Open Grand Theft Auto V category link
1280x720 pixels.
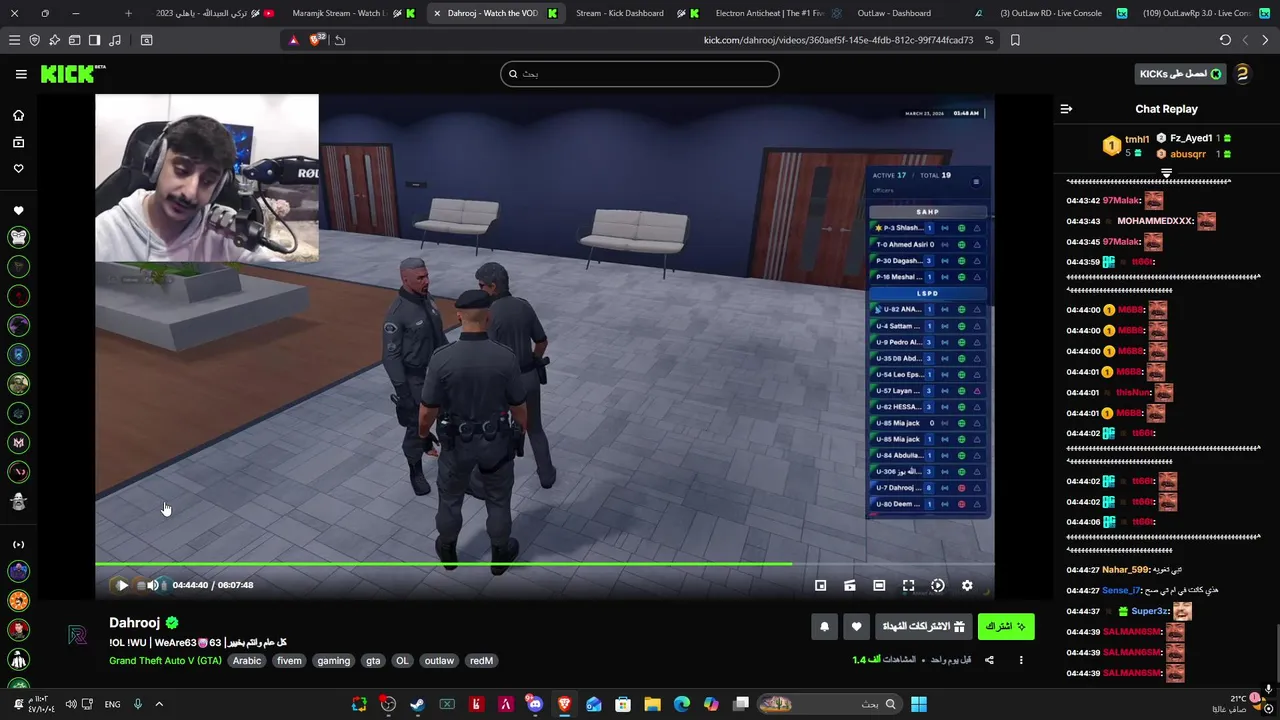(x=165, y=661)
